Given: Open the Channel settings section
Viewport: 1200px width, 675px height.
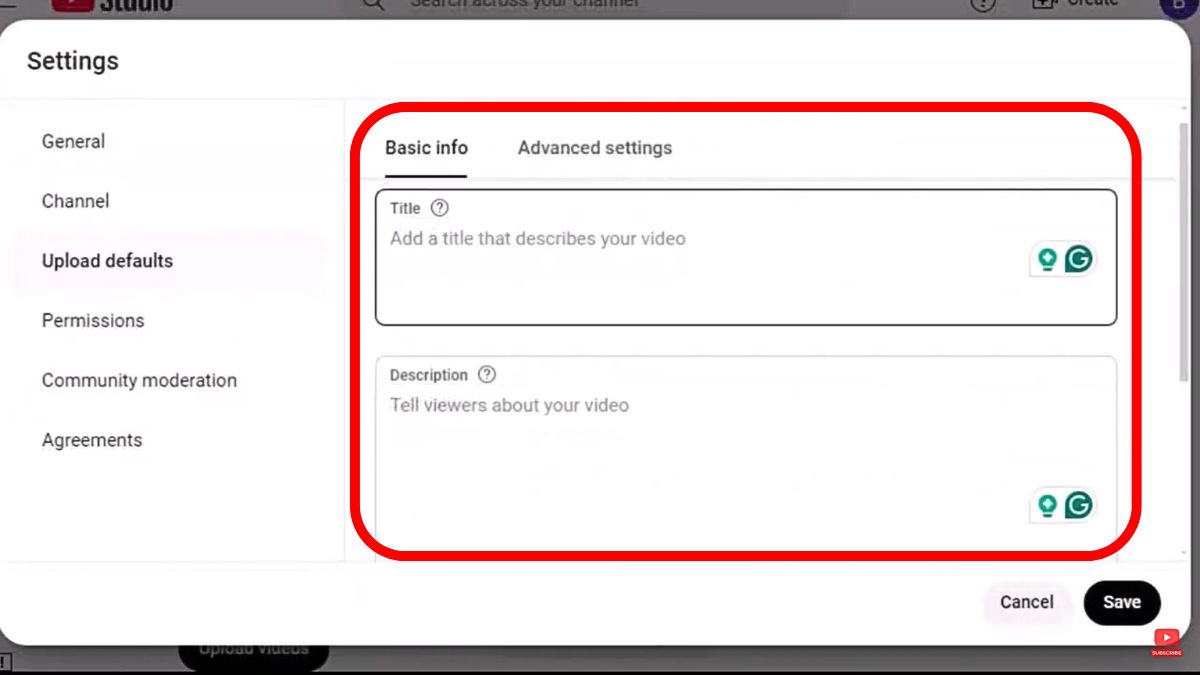Looking at the screenshot, I should click(x=75, y=201).
